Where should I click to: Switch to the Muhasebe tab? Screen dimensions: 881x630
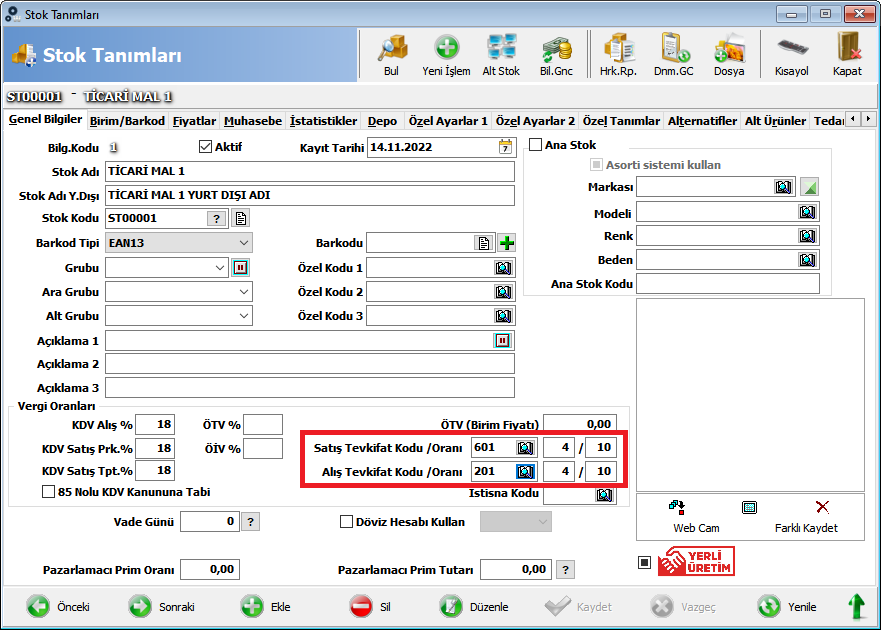253,121
